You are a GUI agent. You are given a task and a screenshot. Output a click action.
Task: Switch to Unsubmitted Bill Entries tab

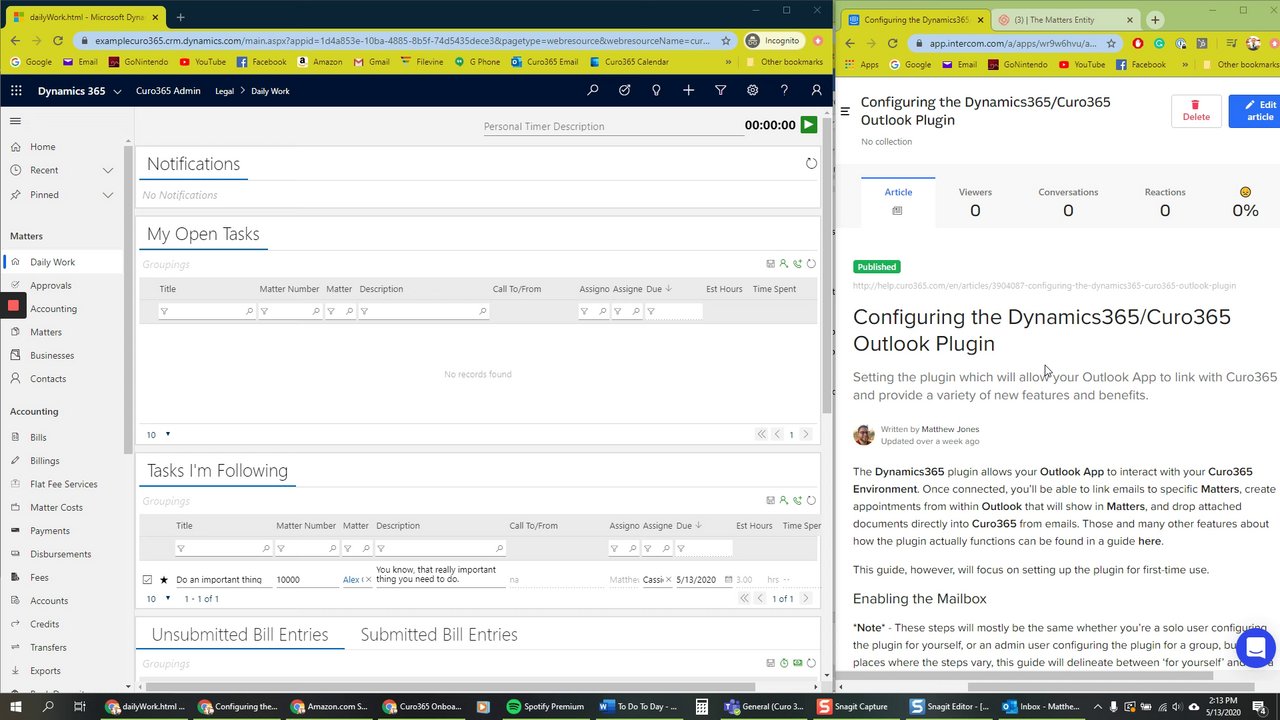coord(240,634)
